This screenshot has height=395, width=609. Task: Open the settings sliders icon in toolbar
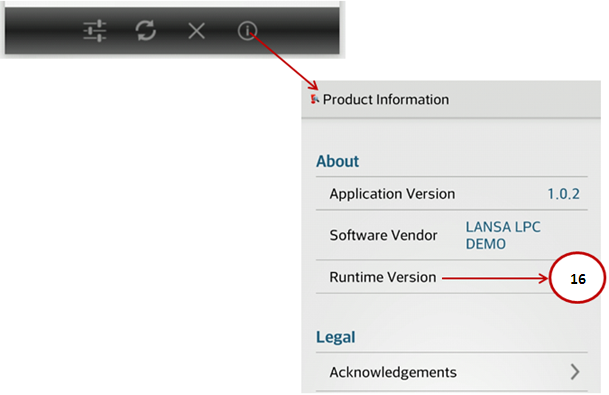pyautogui.click(x=95, y=31)
